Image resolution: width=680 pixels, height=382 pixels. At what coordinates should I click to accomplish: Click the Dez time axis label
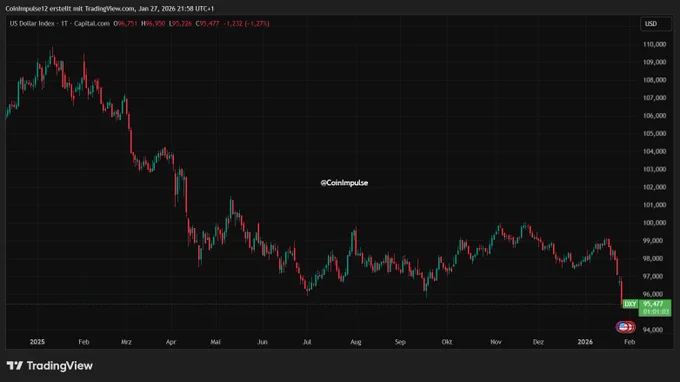coord(538,342)
